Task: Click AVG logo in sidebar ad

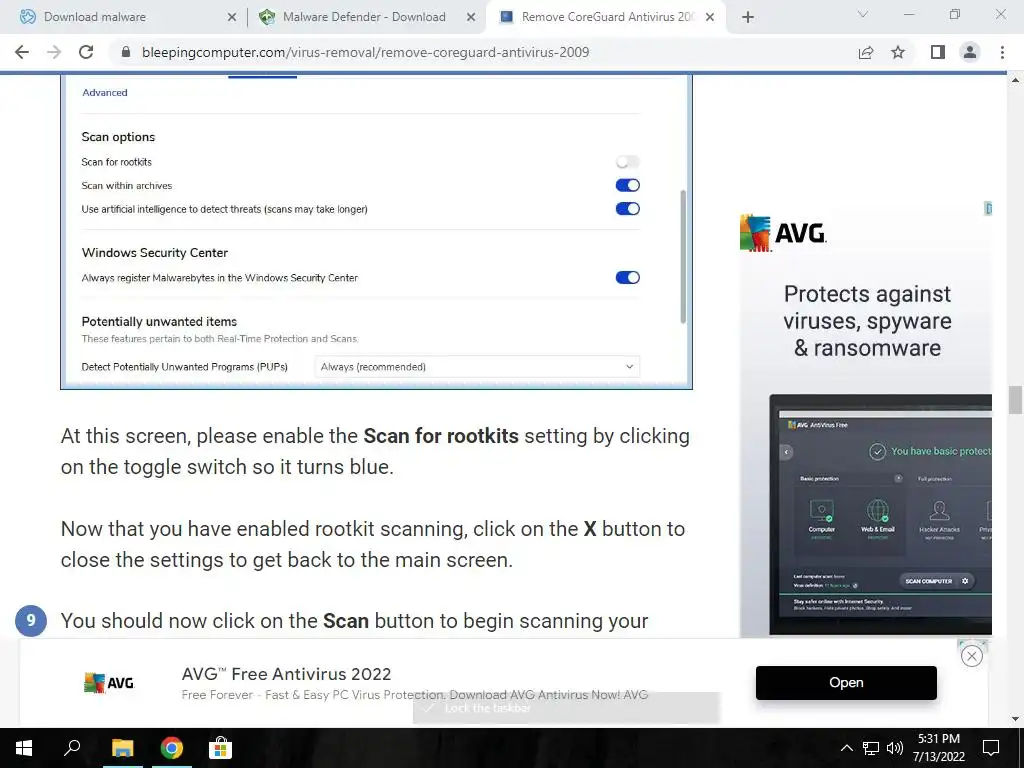Action: pos(782,232)
